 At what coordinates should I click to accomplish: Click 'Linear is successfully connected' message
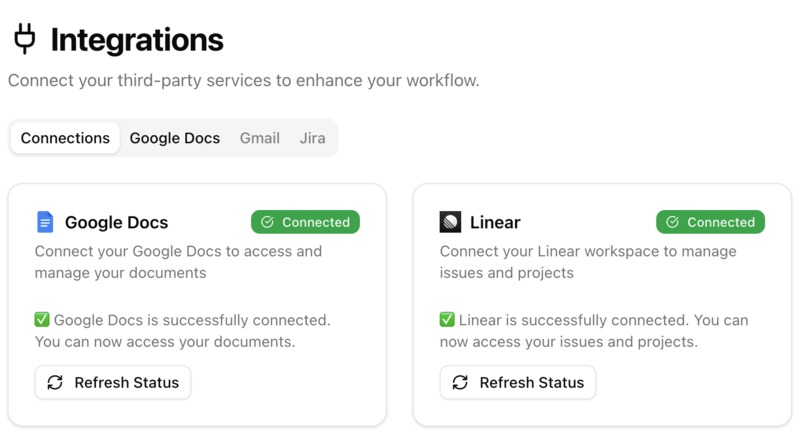point(594,331)
